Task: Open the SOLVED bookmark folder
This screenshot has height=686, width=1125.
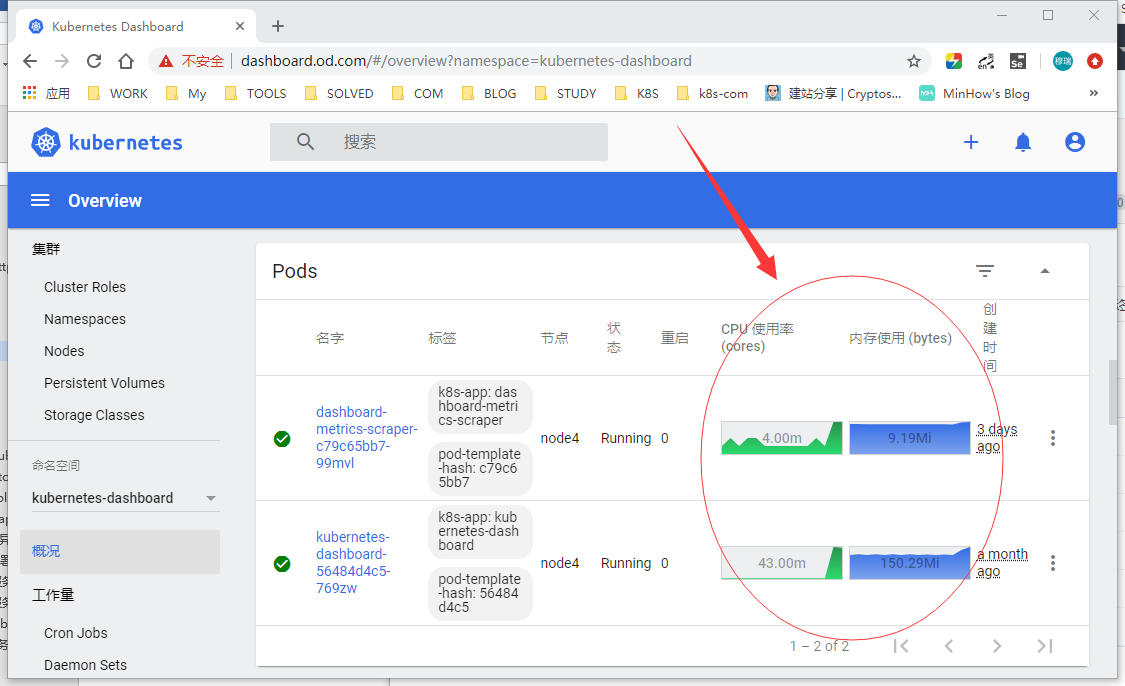Action: 339,93
